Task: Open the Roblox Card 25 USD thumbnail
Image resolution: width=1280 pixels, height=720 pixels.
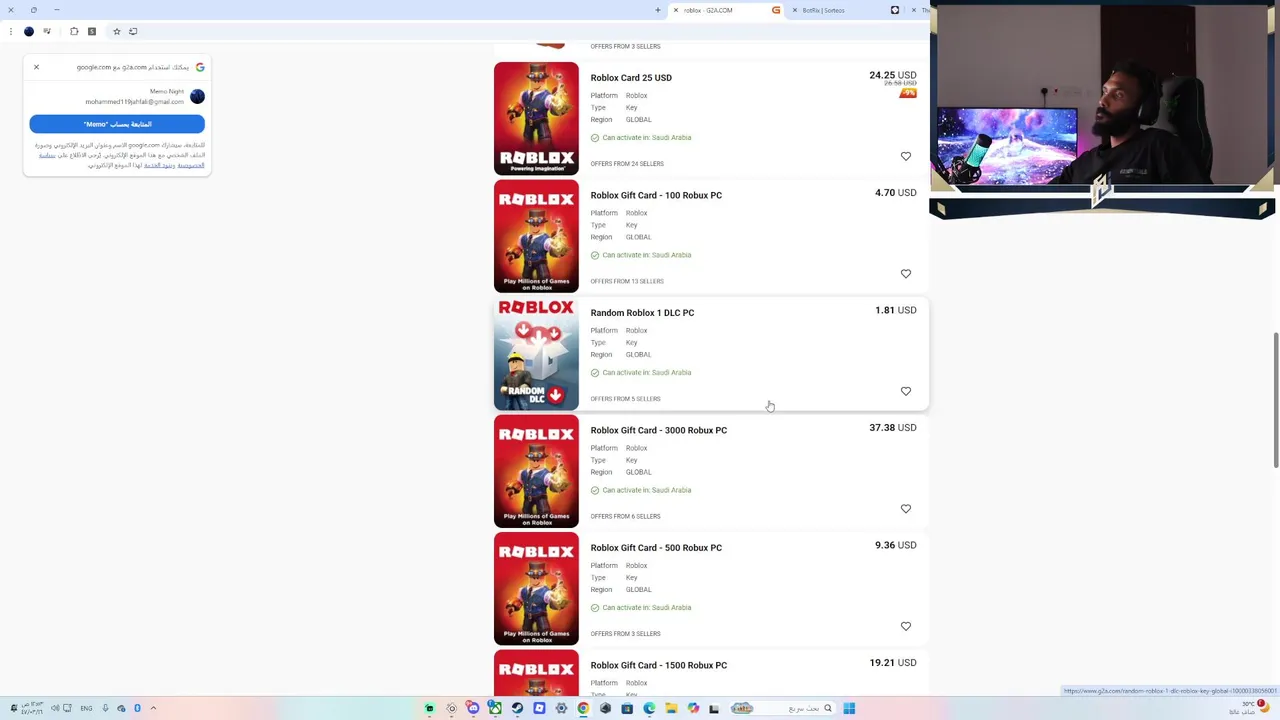Action: tap(536, 119)
